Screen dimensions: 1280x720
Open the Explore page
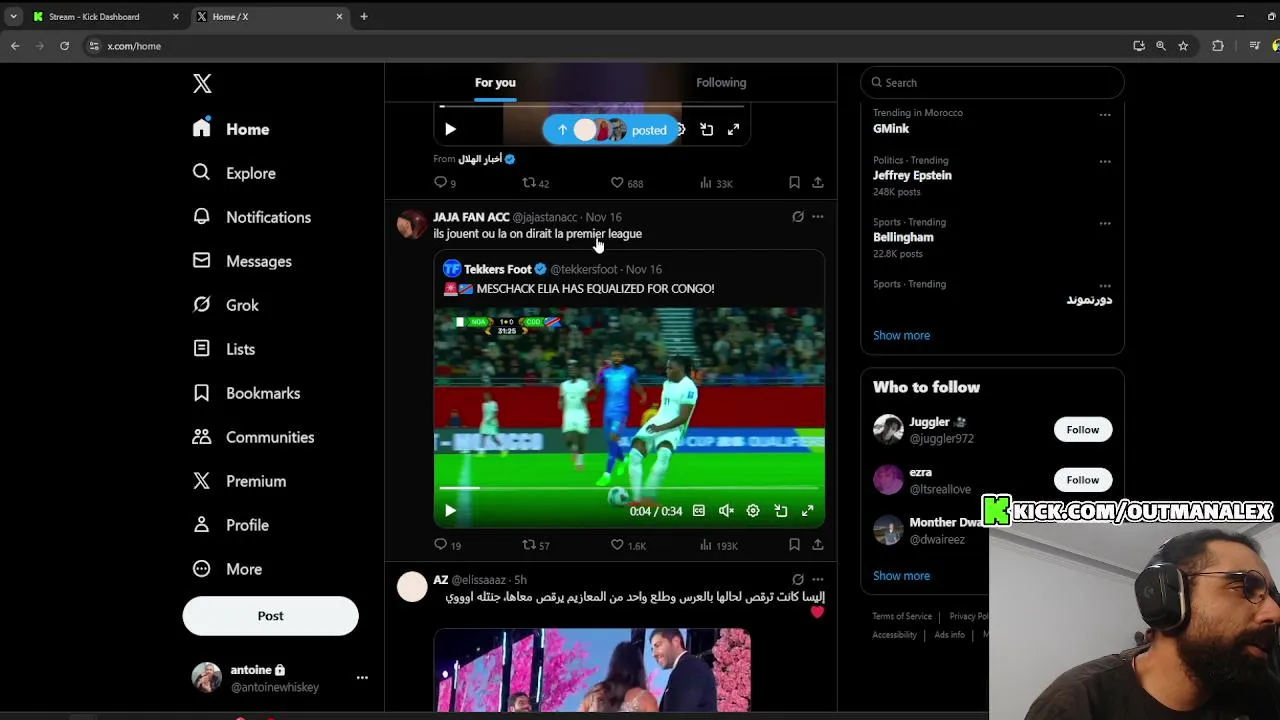tap(234, 173)
